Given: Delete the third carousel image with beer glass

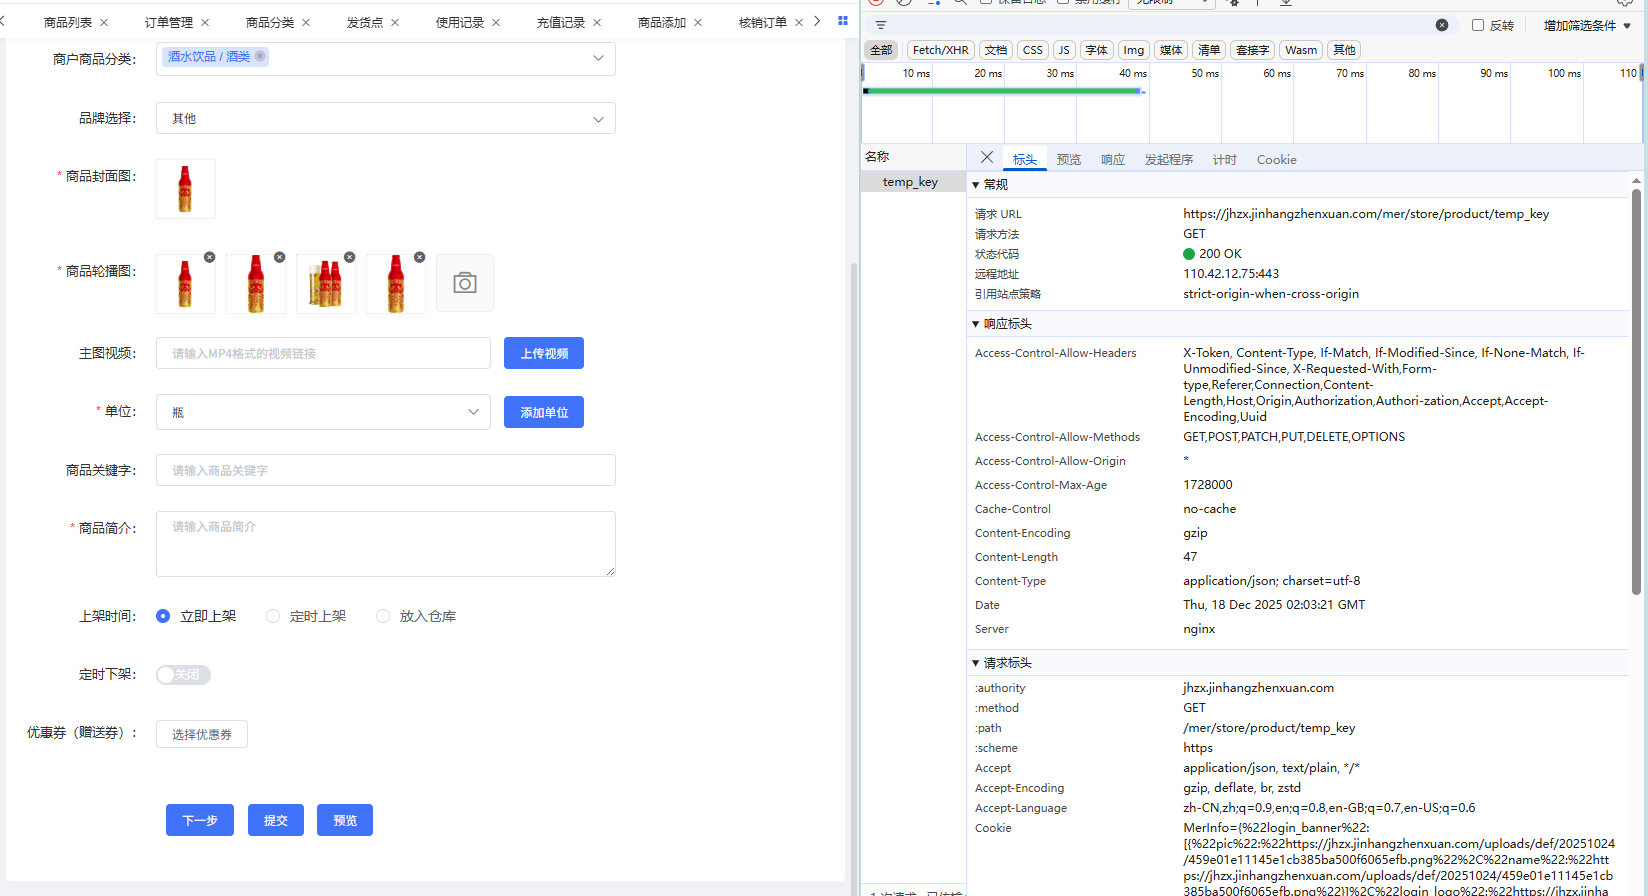Looking at the screenshot, I should point(350,257).
